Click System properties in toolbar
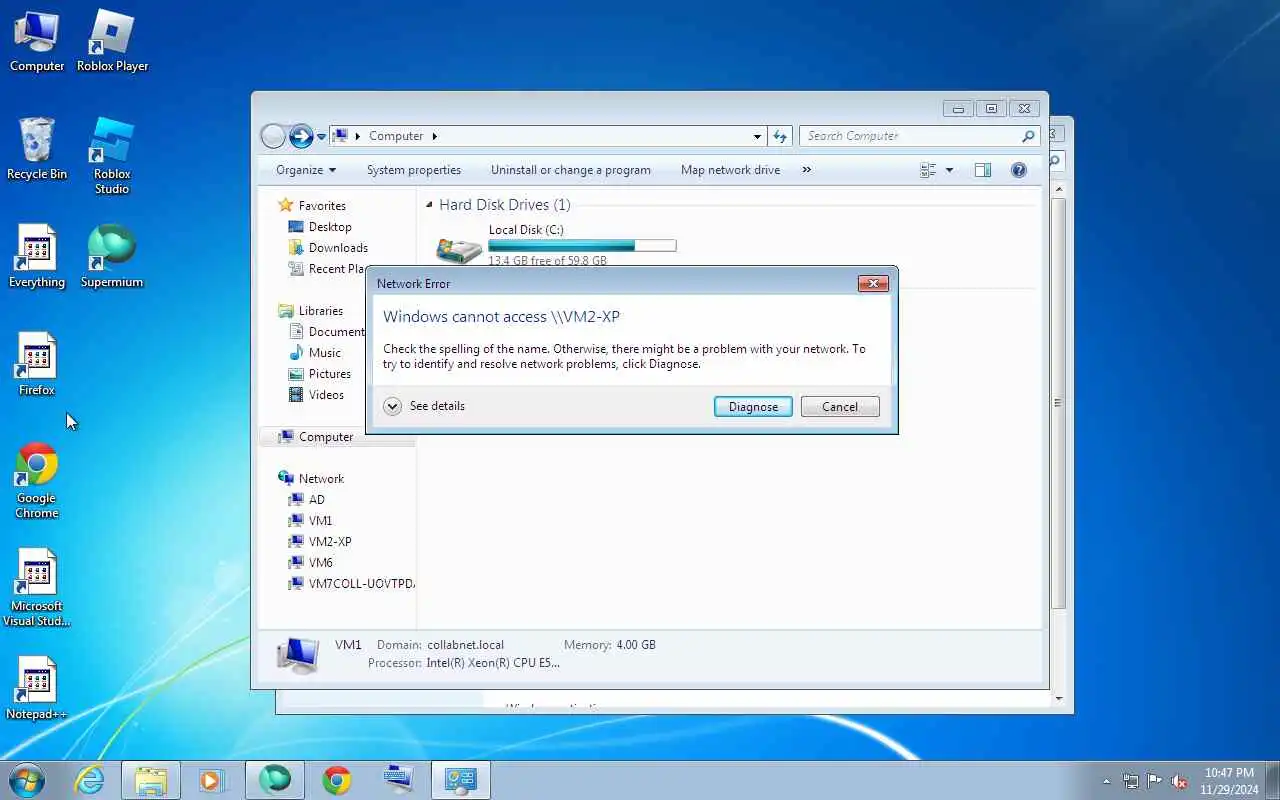The image size is (1280, 800). click(414, 170)
